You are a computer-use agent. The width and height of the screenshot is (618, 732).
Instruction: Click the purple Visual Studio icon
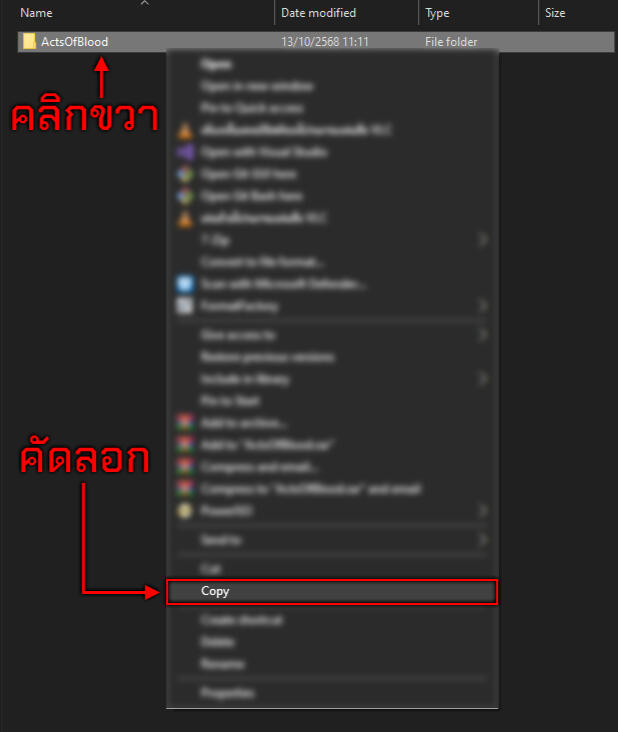click(185, 152)
